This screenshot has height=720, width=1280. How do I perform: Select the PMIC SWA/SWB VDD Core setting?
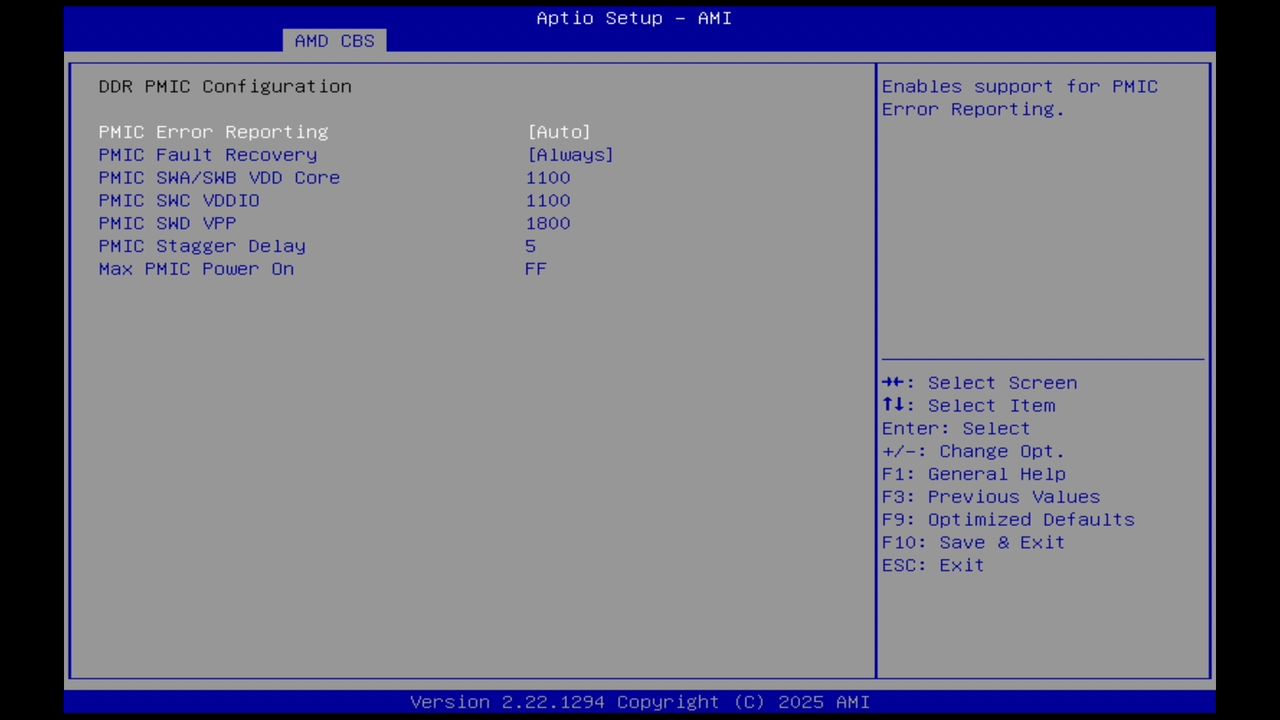(219, 177)
